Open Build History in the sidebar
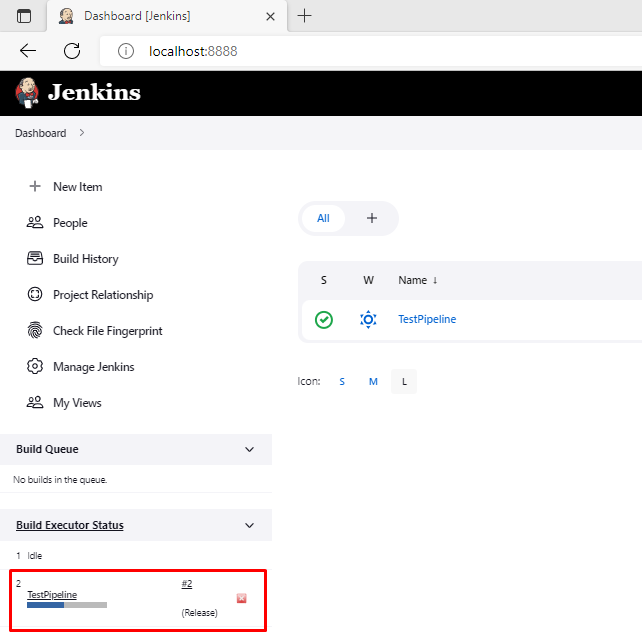Screen dimensions: 642x644 [73, 259]
